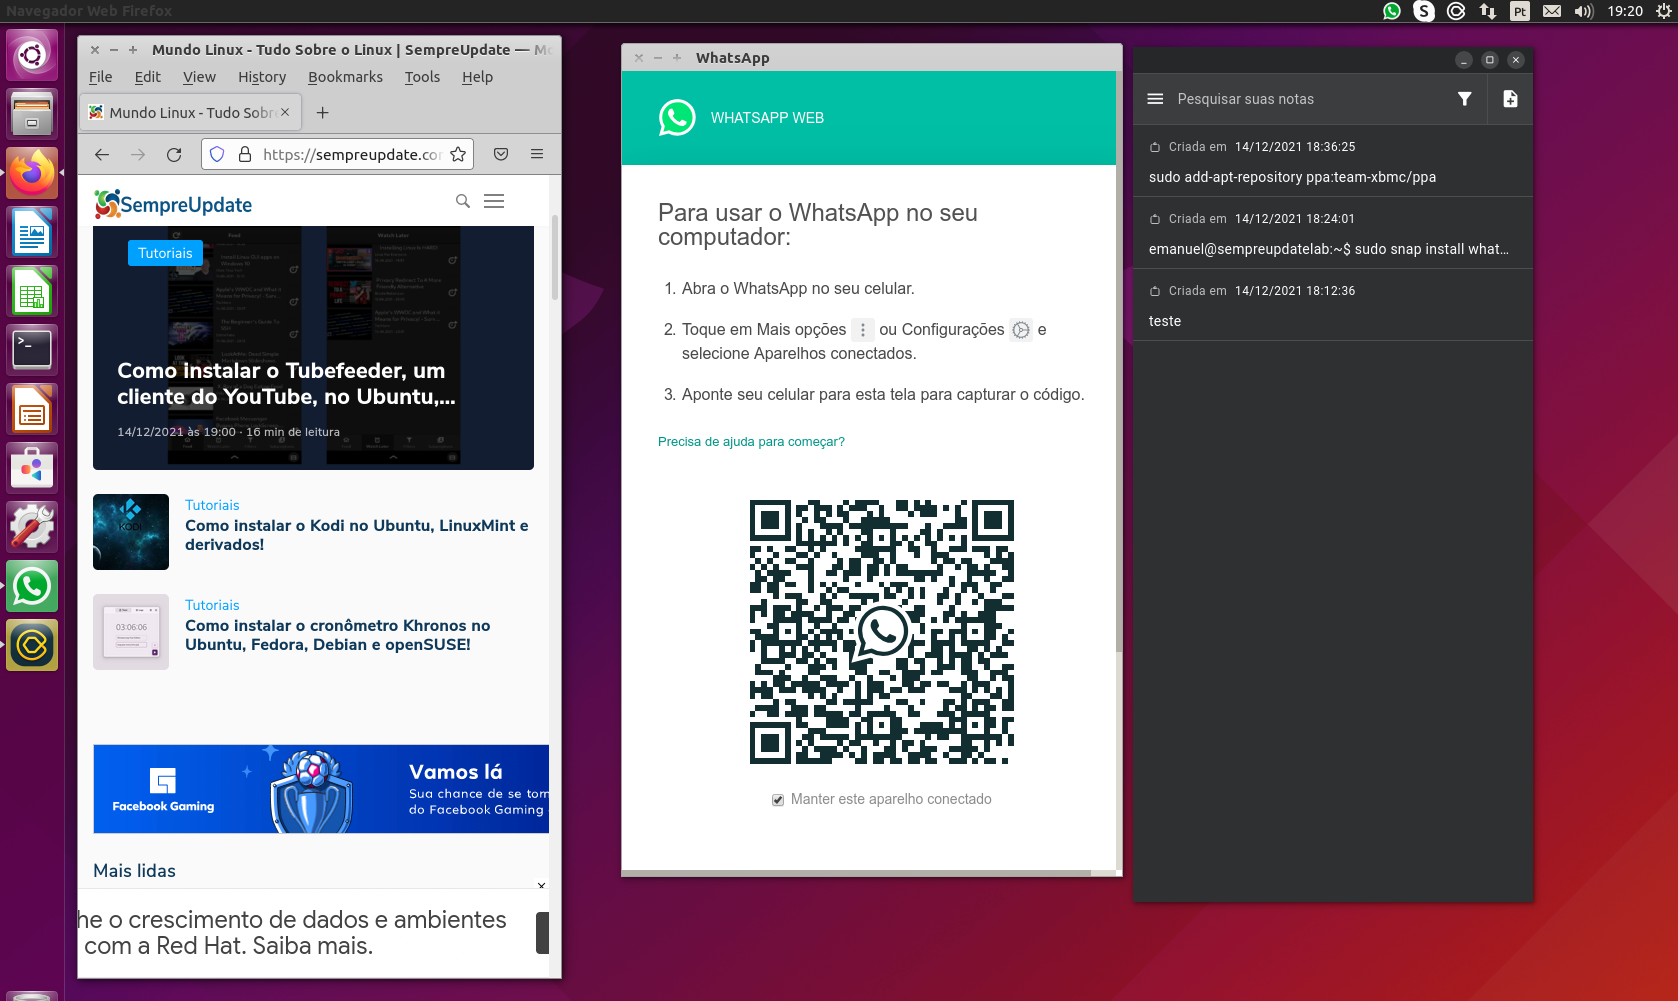Open the Tubefeeder featured article headline
This screenshot has width=1678, height=1001.
(286, 384)
